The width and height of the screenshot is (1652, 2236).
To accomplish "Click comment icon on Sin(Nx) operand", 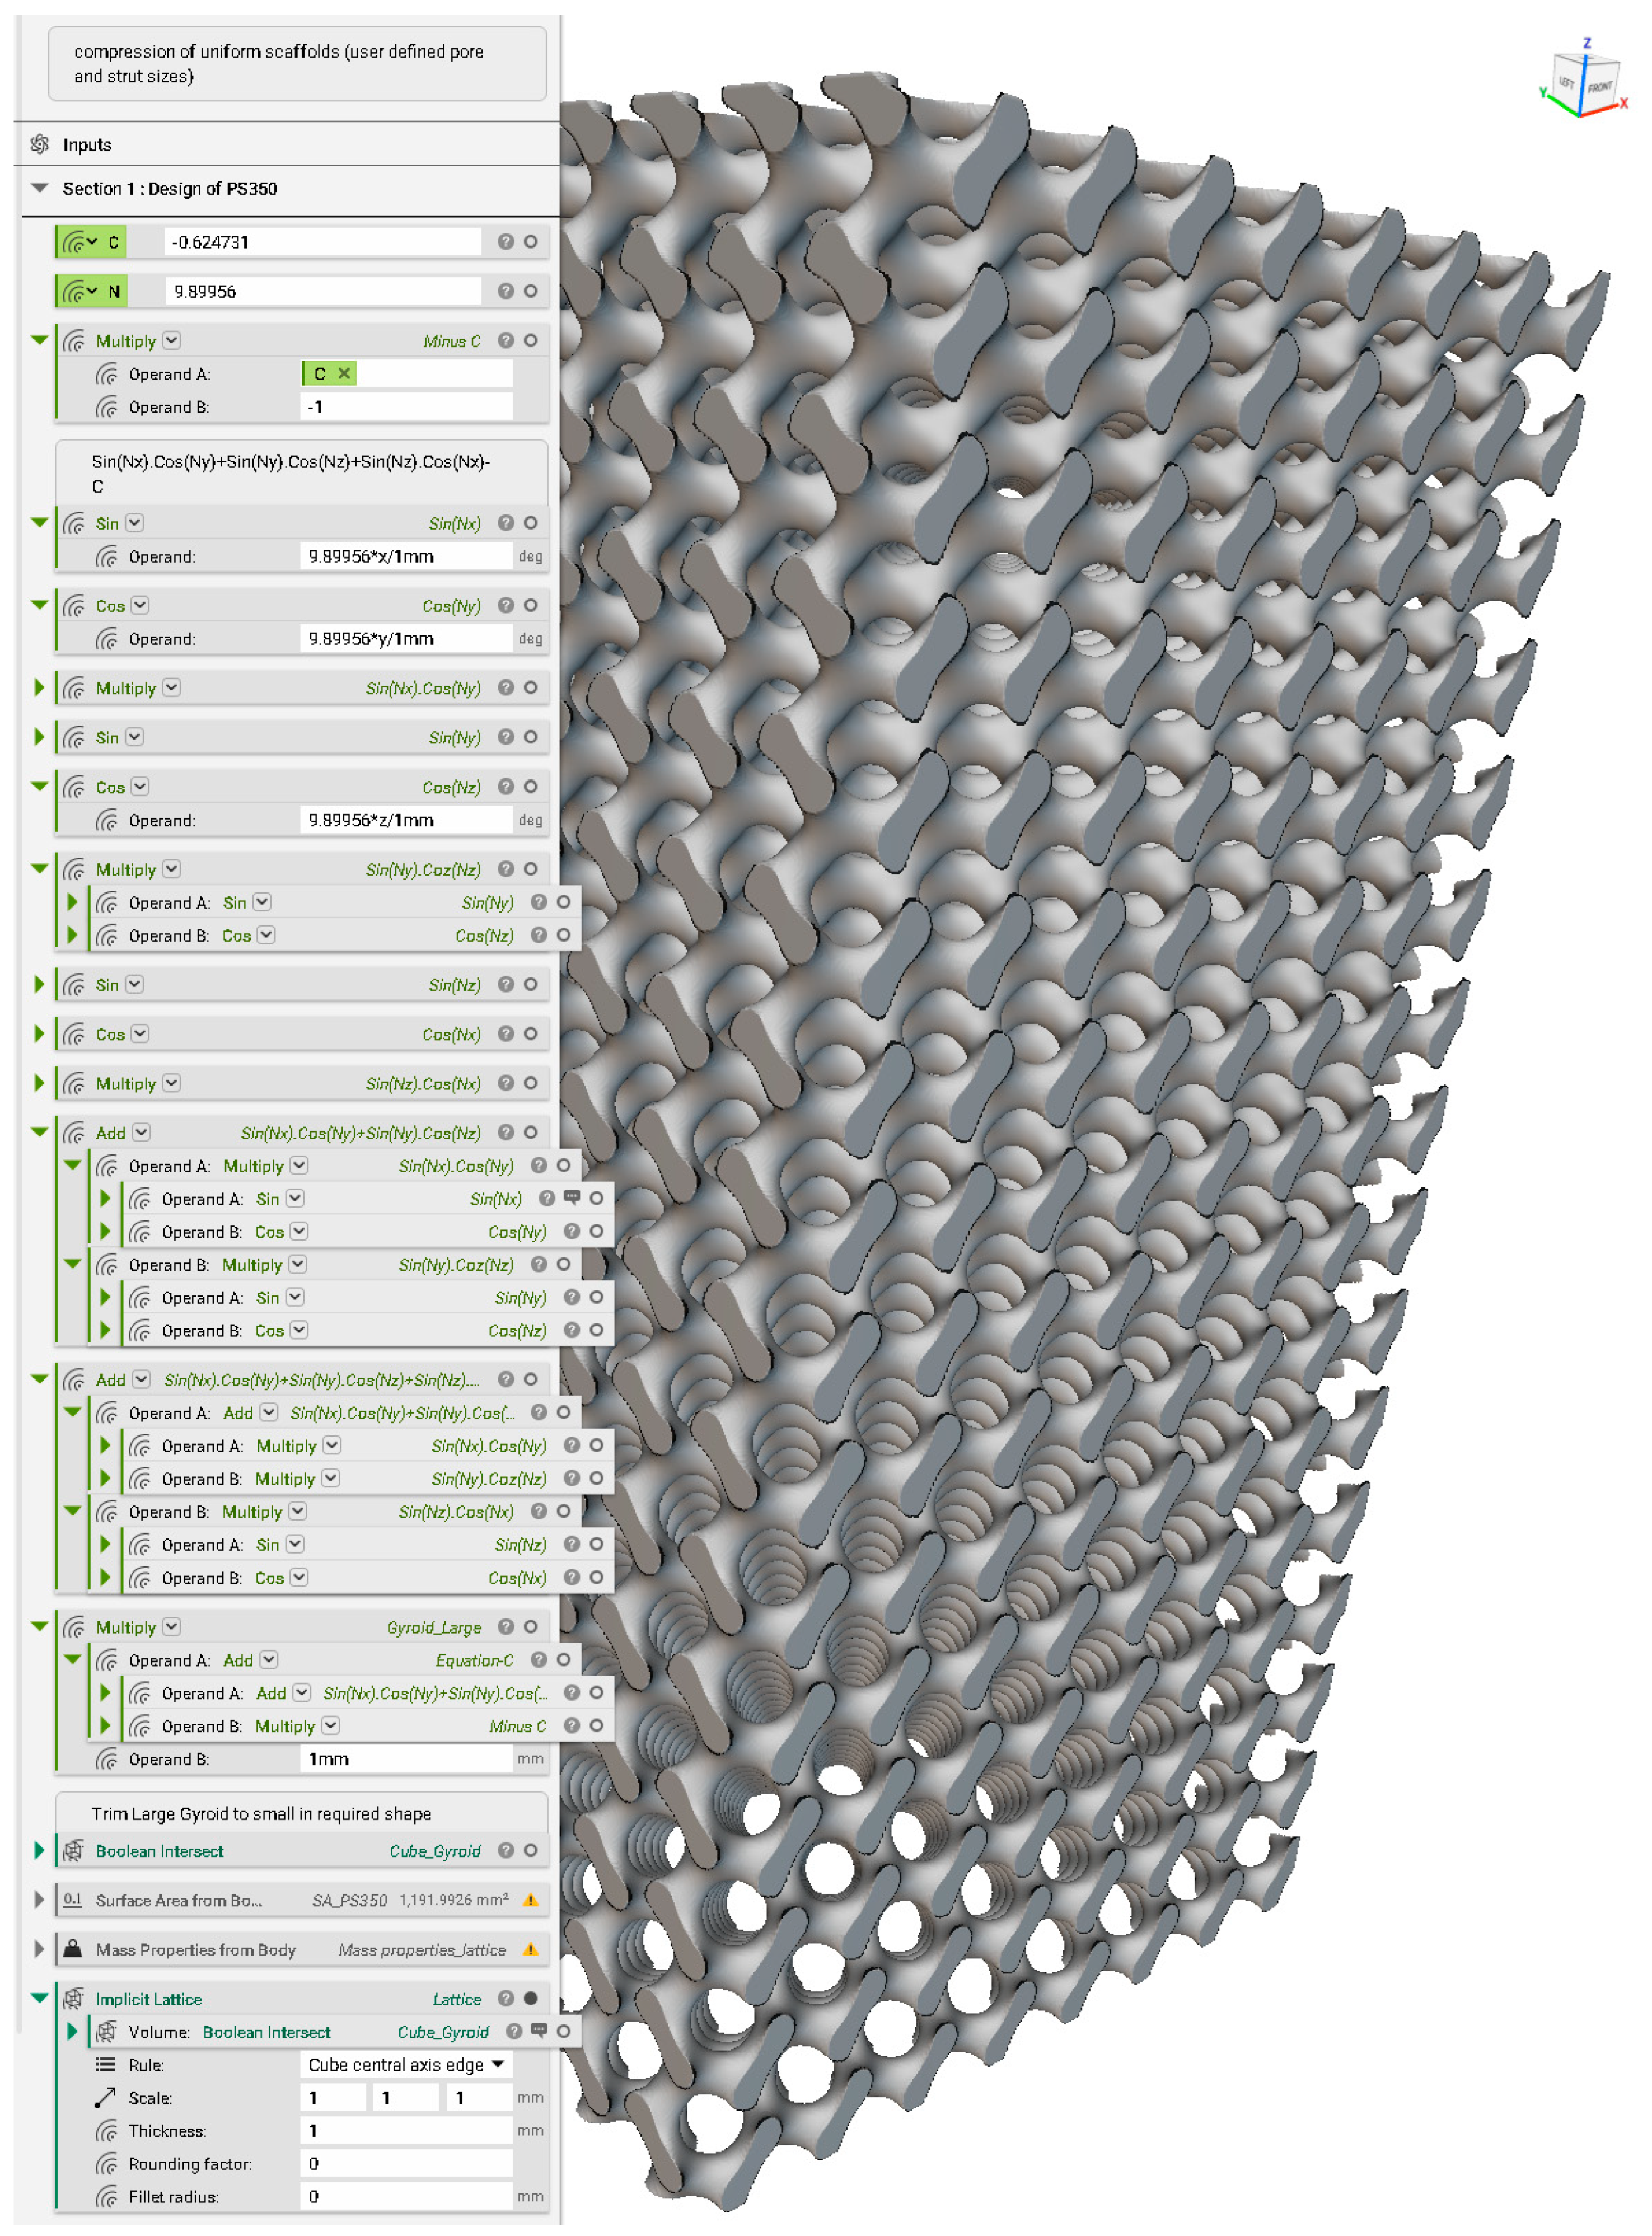I will 572,1197.
